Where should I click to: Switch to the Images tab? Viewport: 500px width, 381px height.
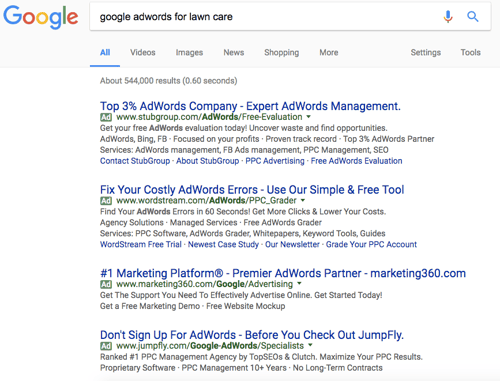pos(189,53)
